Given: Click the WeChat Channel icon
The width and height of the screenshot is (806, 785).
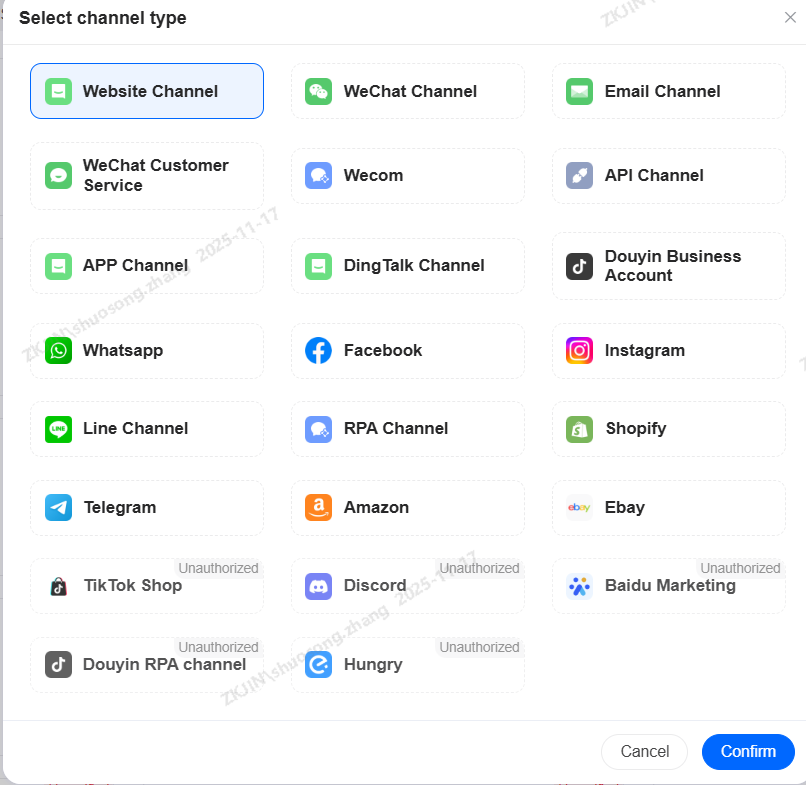Looking at the screenshot, I should pyautogui.click(x=318, y=92).
